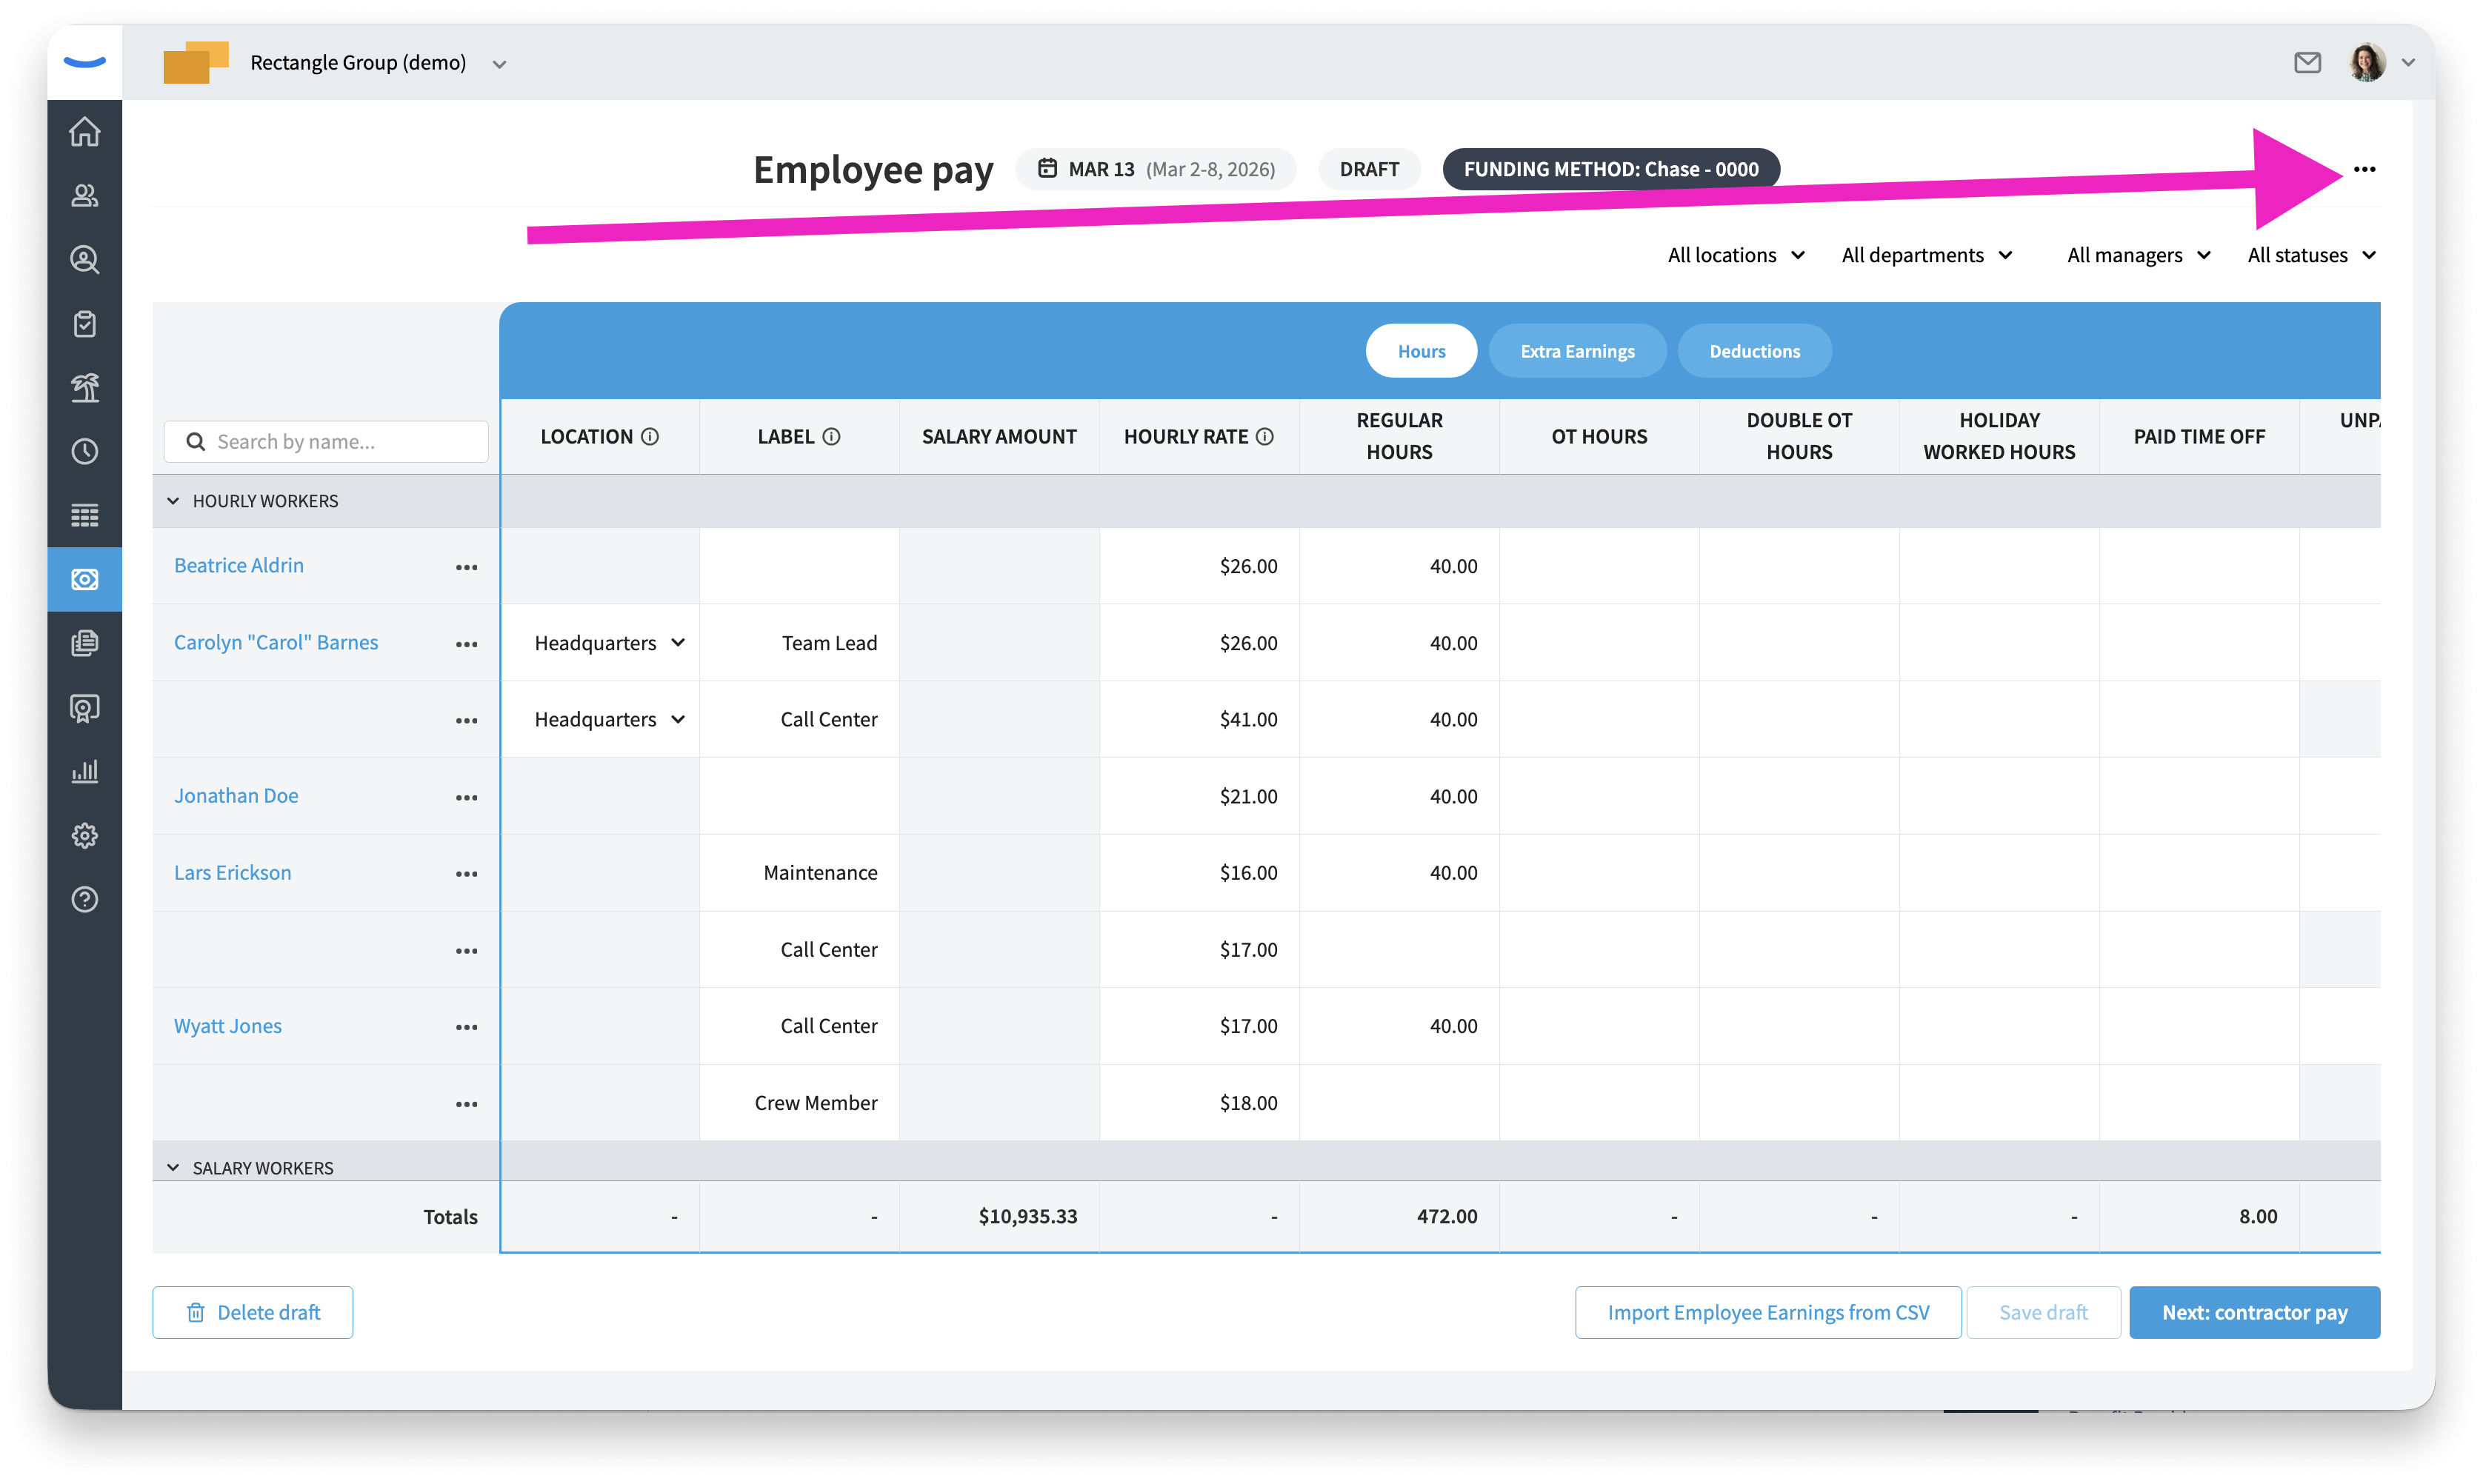The image size is (2483, 1484).
Task: Switch to the Extra Earnings tab
Action: [x=1577, y=351]
